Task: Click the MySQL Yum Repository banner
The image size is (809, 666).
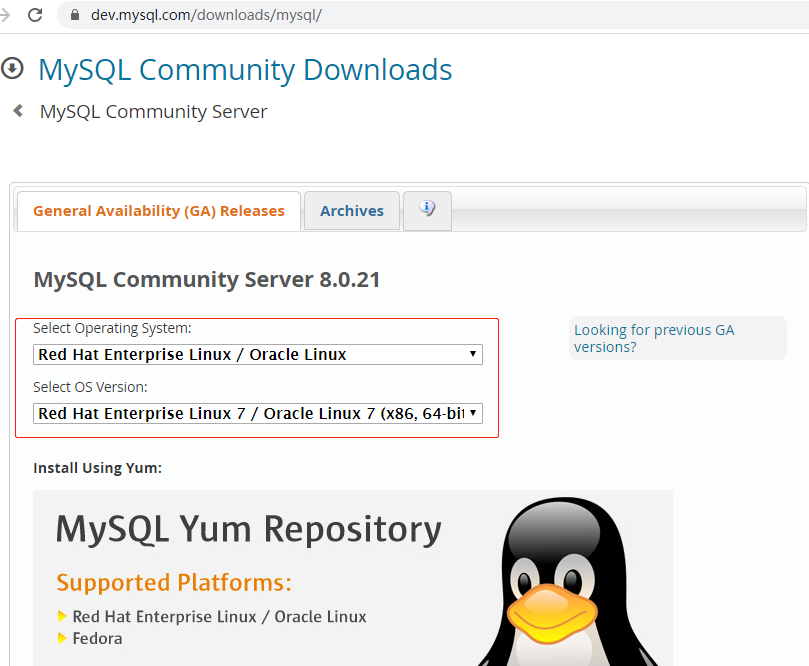Action: click(x=248, y=530)
